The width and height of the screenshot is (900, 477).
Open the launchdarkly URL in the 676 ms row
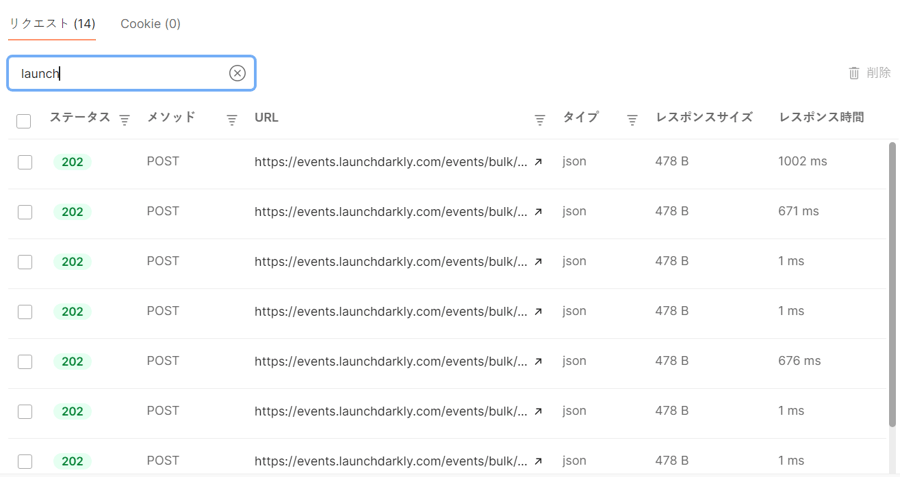click(390, 362)
